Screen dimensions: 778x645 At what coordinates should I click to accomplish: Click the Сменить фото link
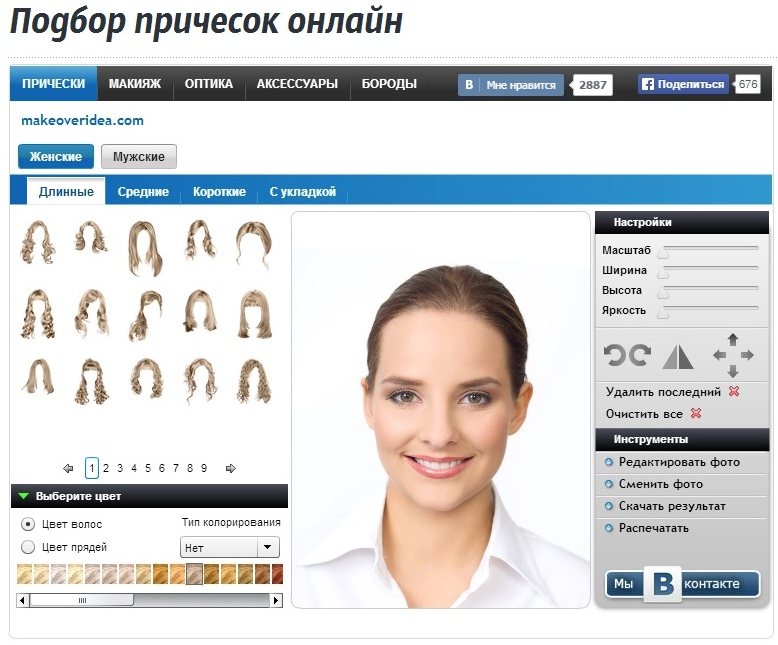[660, 484]
